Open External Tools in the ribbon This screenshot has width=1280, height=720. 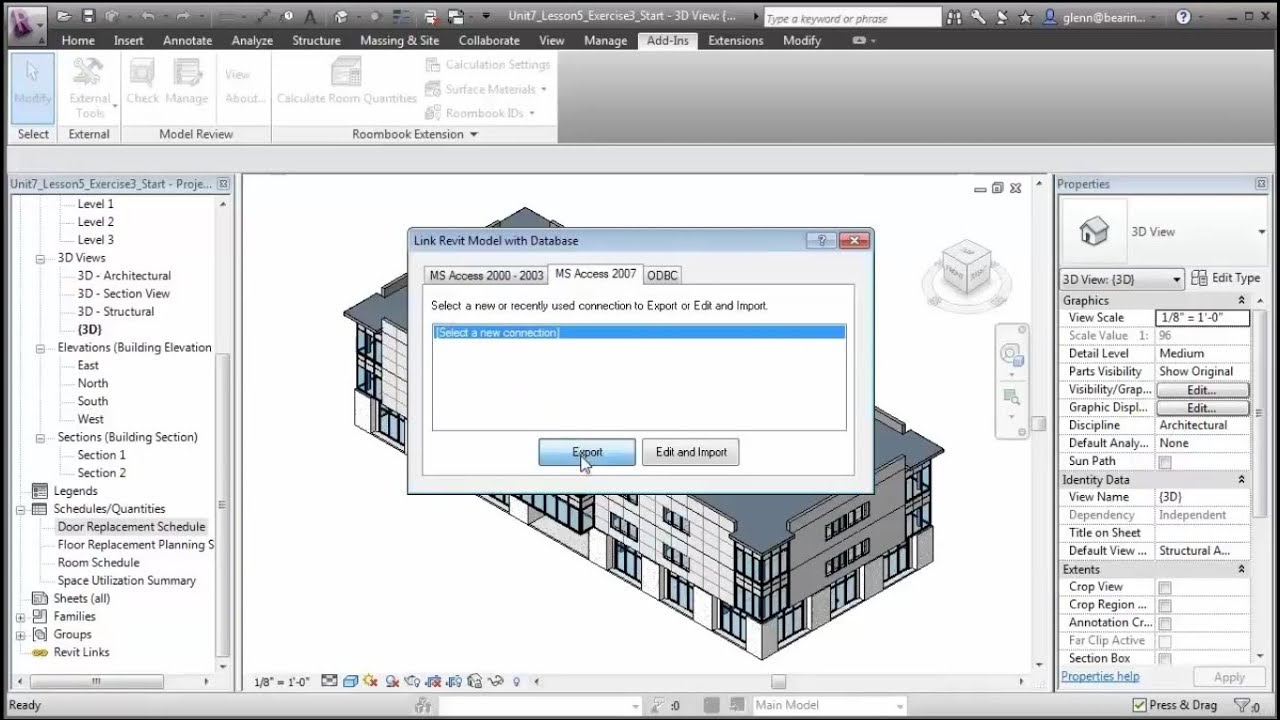89,88
